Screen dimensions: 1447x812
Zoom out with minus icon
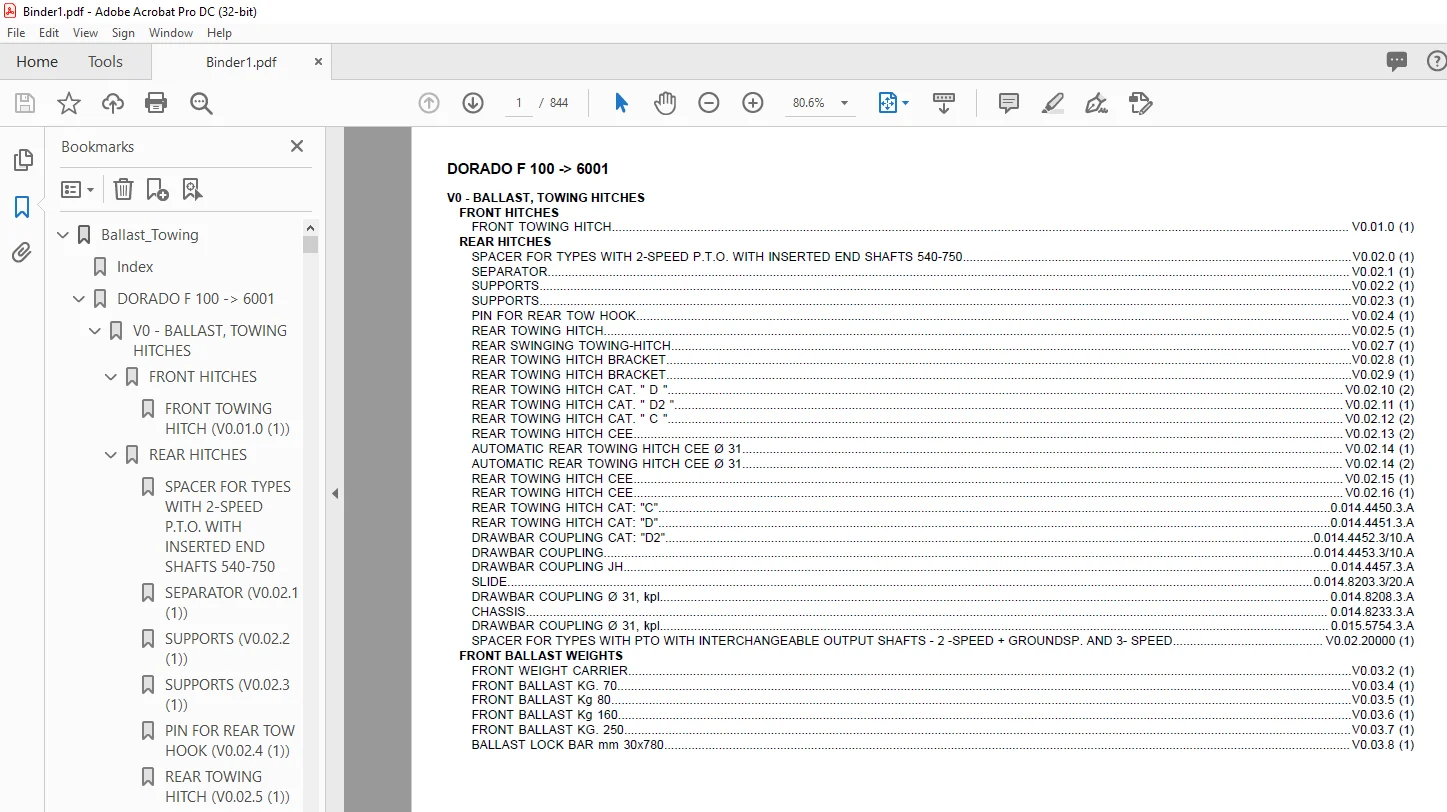(709, 103)
